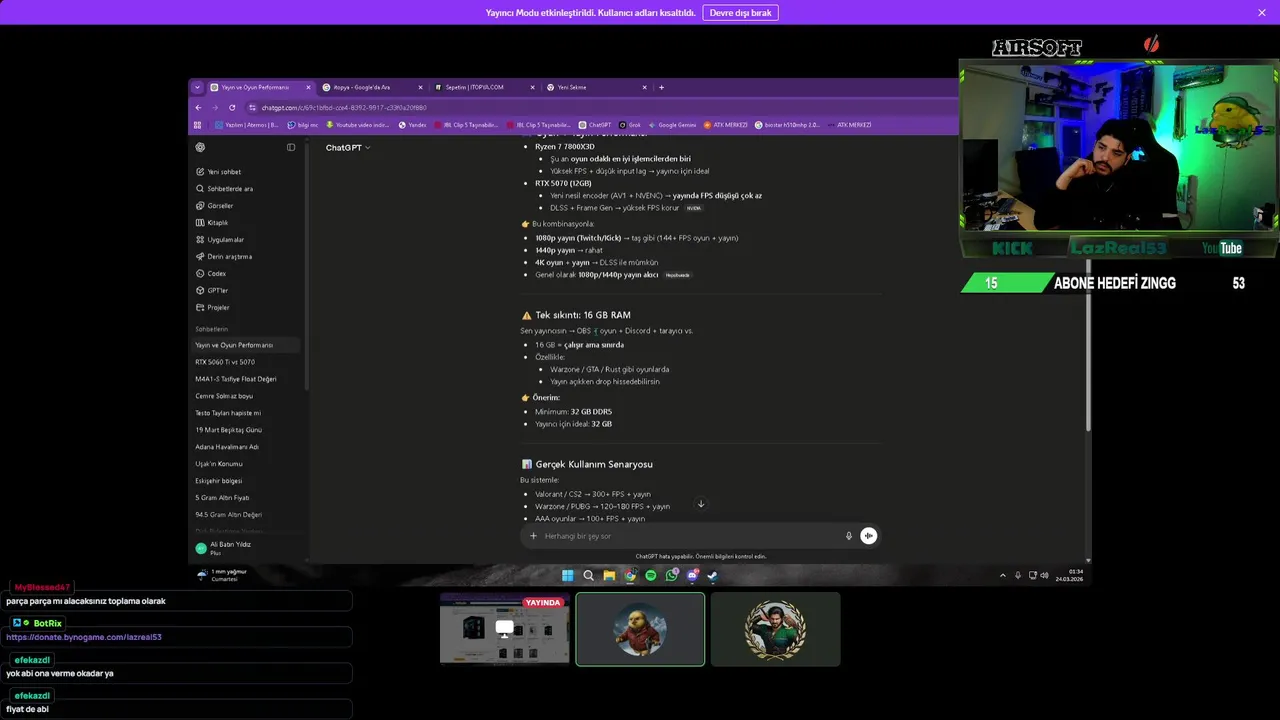Switch to Yayın ve Oyun Performansı tab
Viewport: 1280px width, 720px height.
(262, 87)
